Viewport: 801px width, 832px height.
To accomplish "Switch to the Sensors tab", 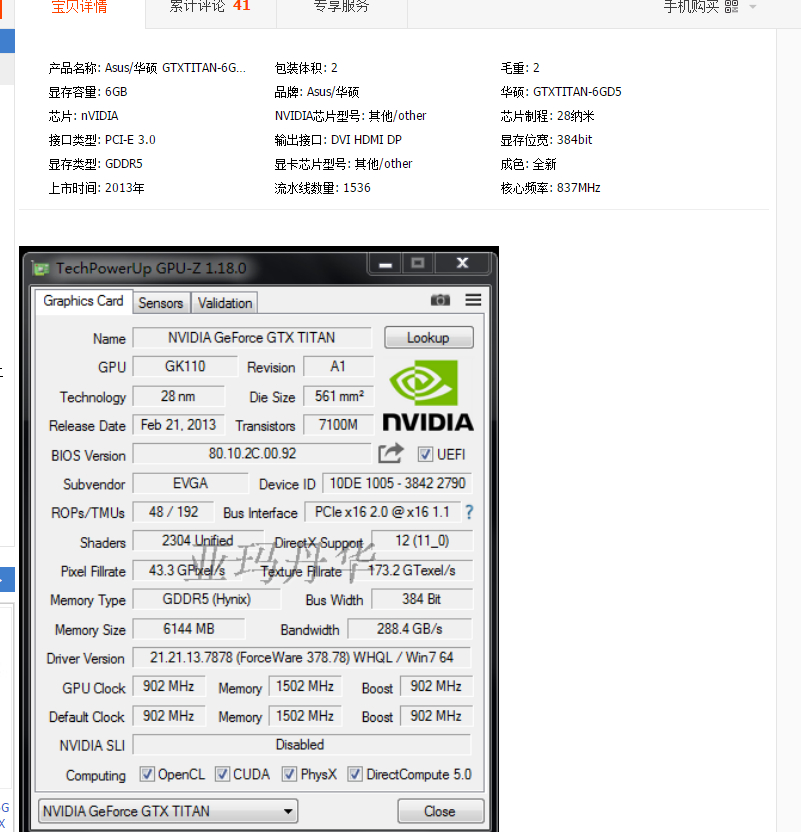I will click(161, 303).
